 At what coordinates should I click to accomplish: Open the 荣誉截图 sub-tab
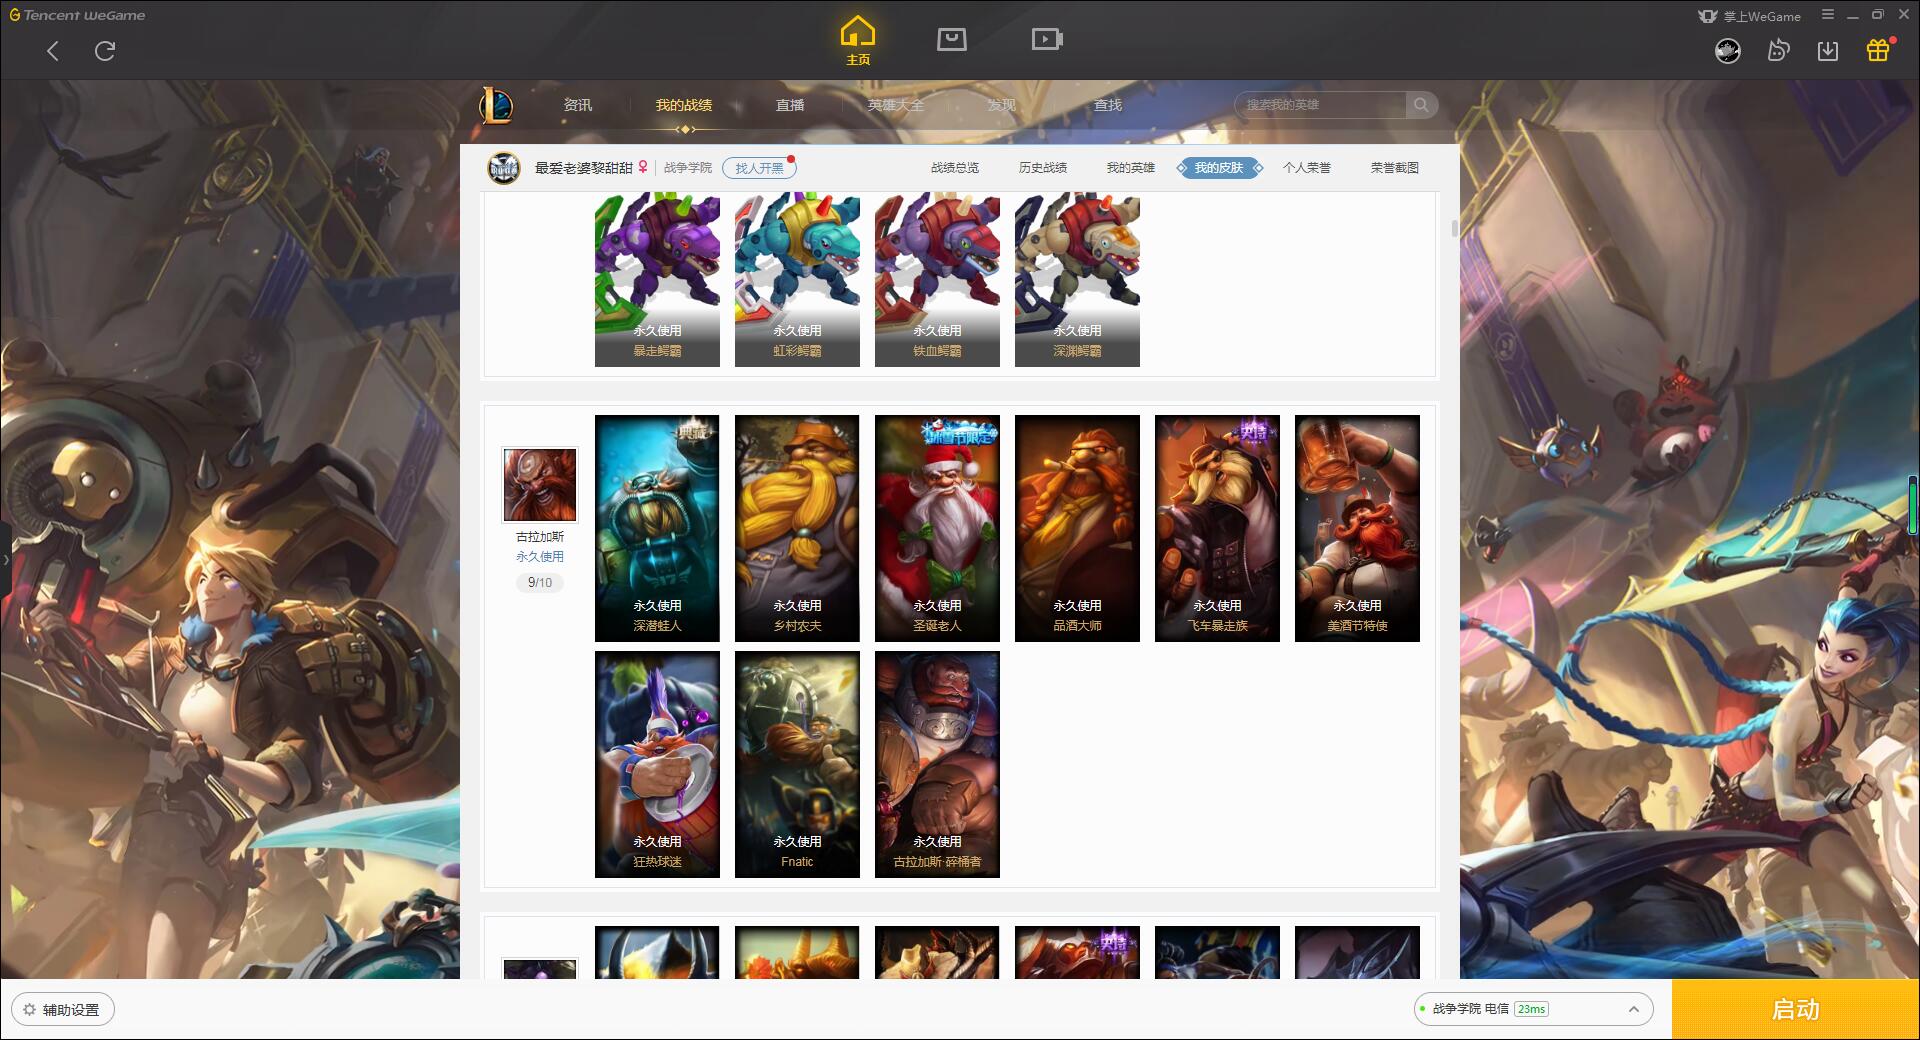coord(1395,168)
